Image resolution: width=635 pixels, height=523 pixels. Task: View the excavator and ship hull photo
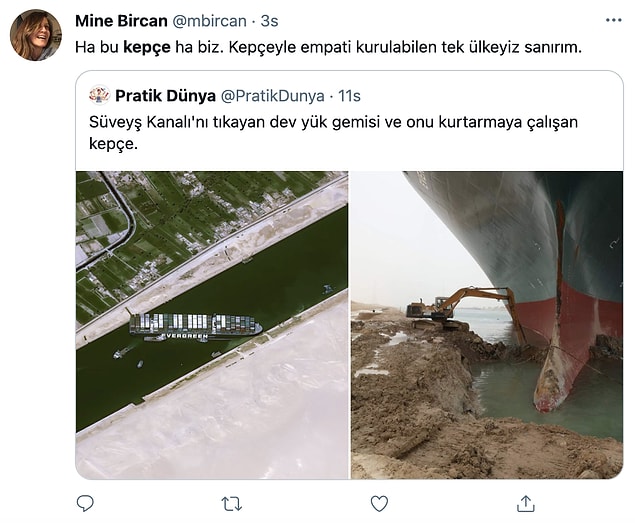click(487, 325)
